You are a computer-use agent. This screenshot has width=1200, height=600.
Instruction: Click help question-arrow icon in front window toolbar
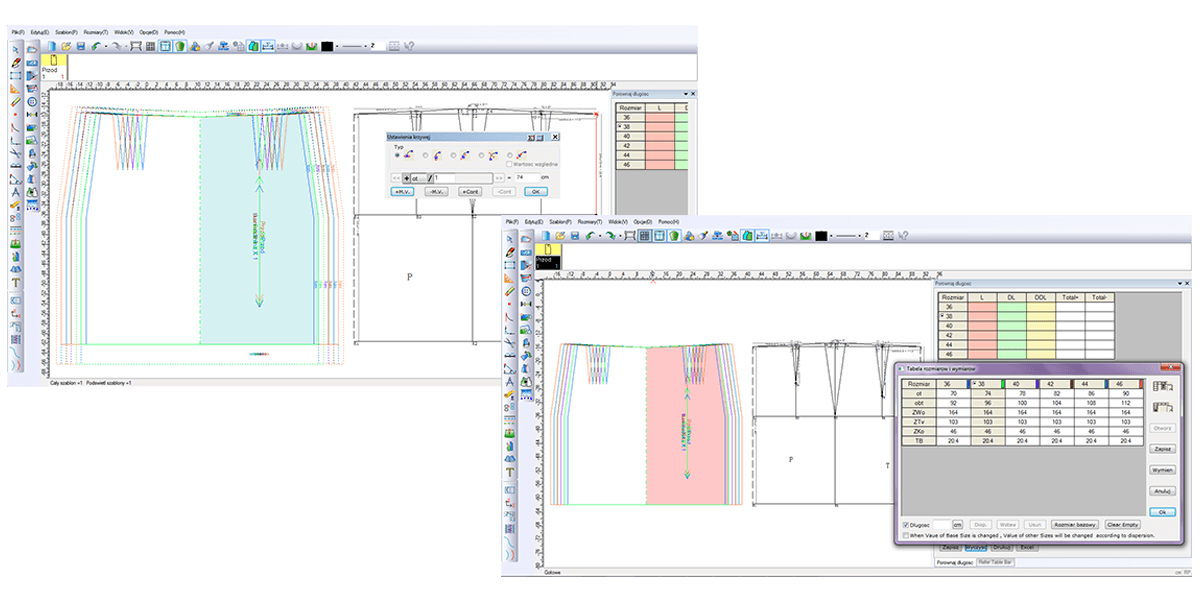click(x=903, y=235)
